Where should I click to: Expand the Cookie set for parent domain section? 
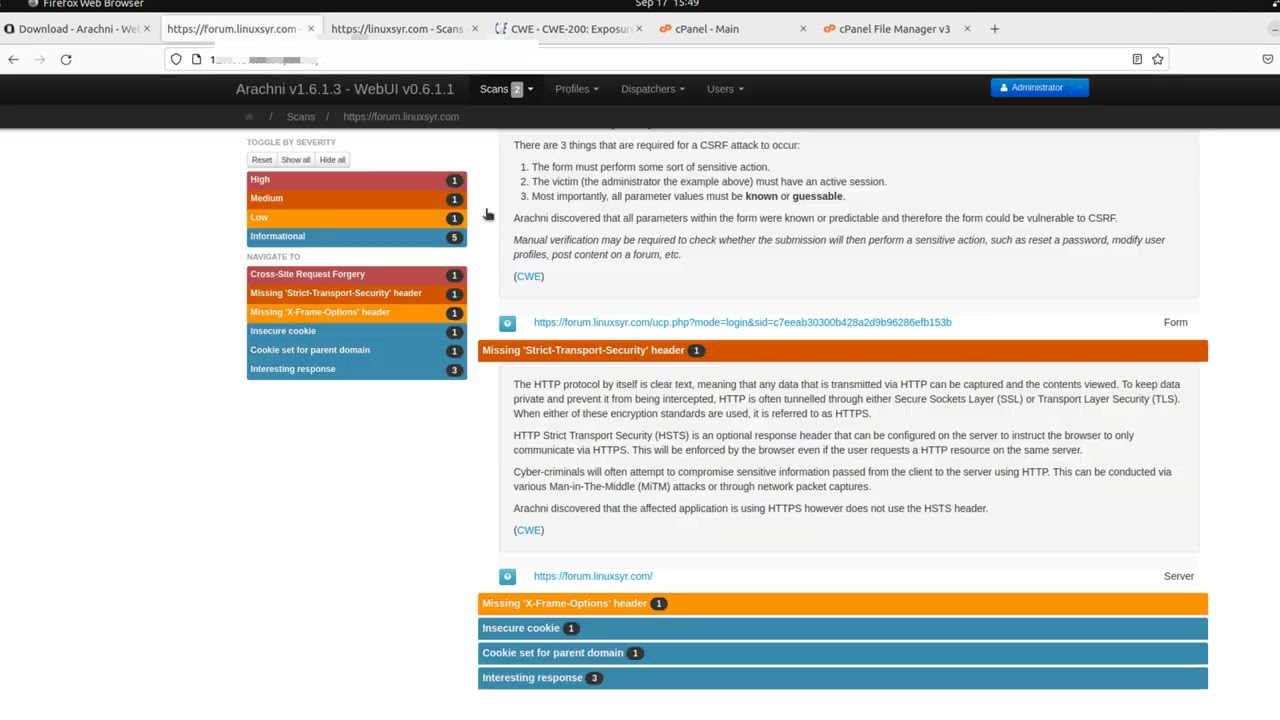click(843, 653)
